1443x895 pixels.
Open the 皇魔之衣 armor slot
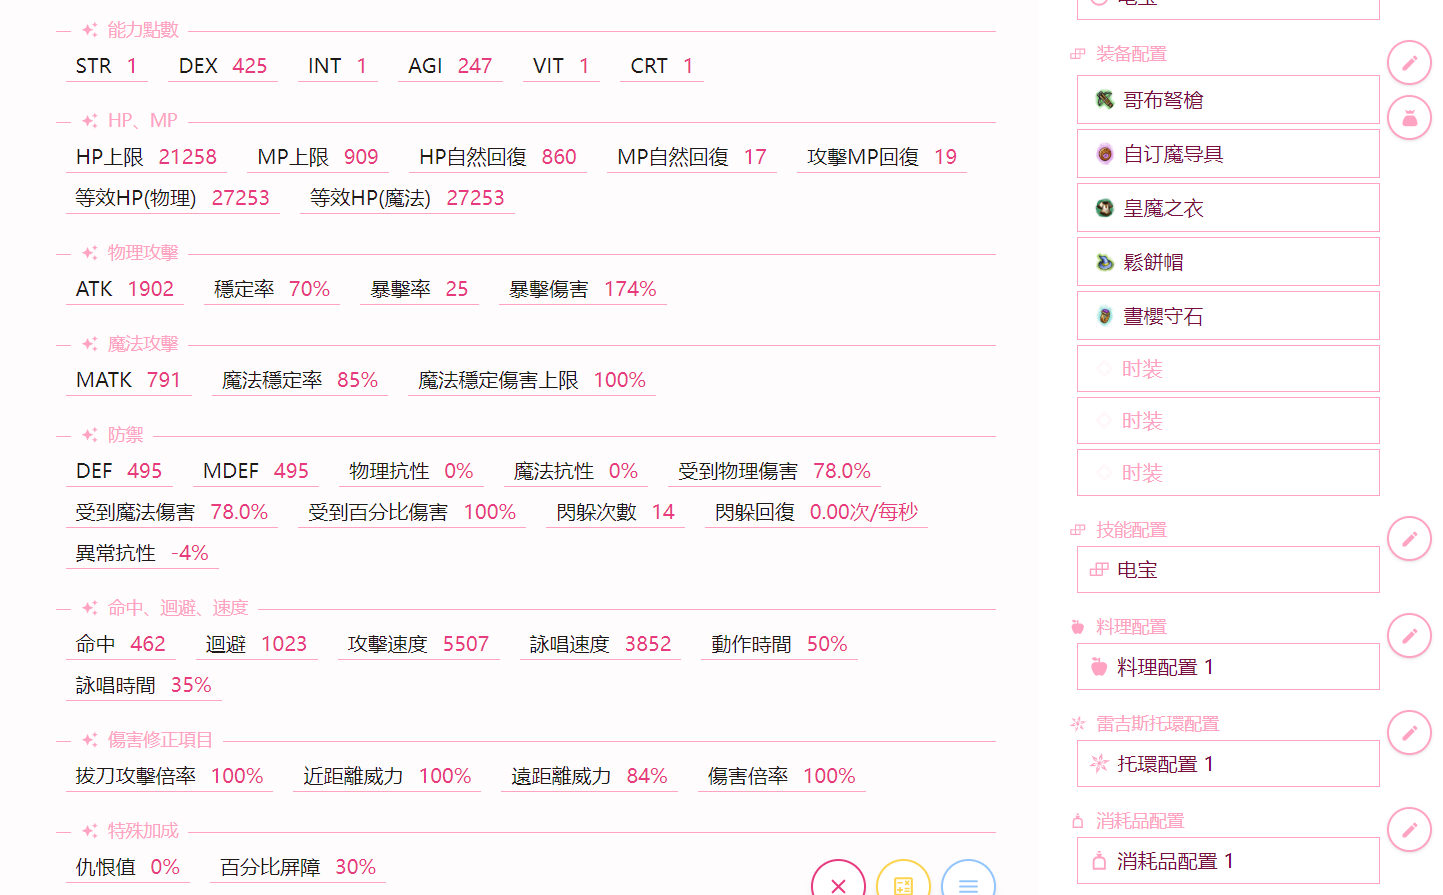coord(1227,208)
